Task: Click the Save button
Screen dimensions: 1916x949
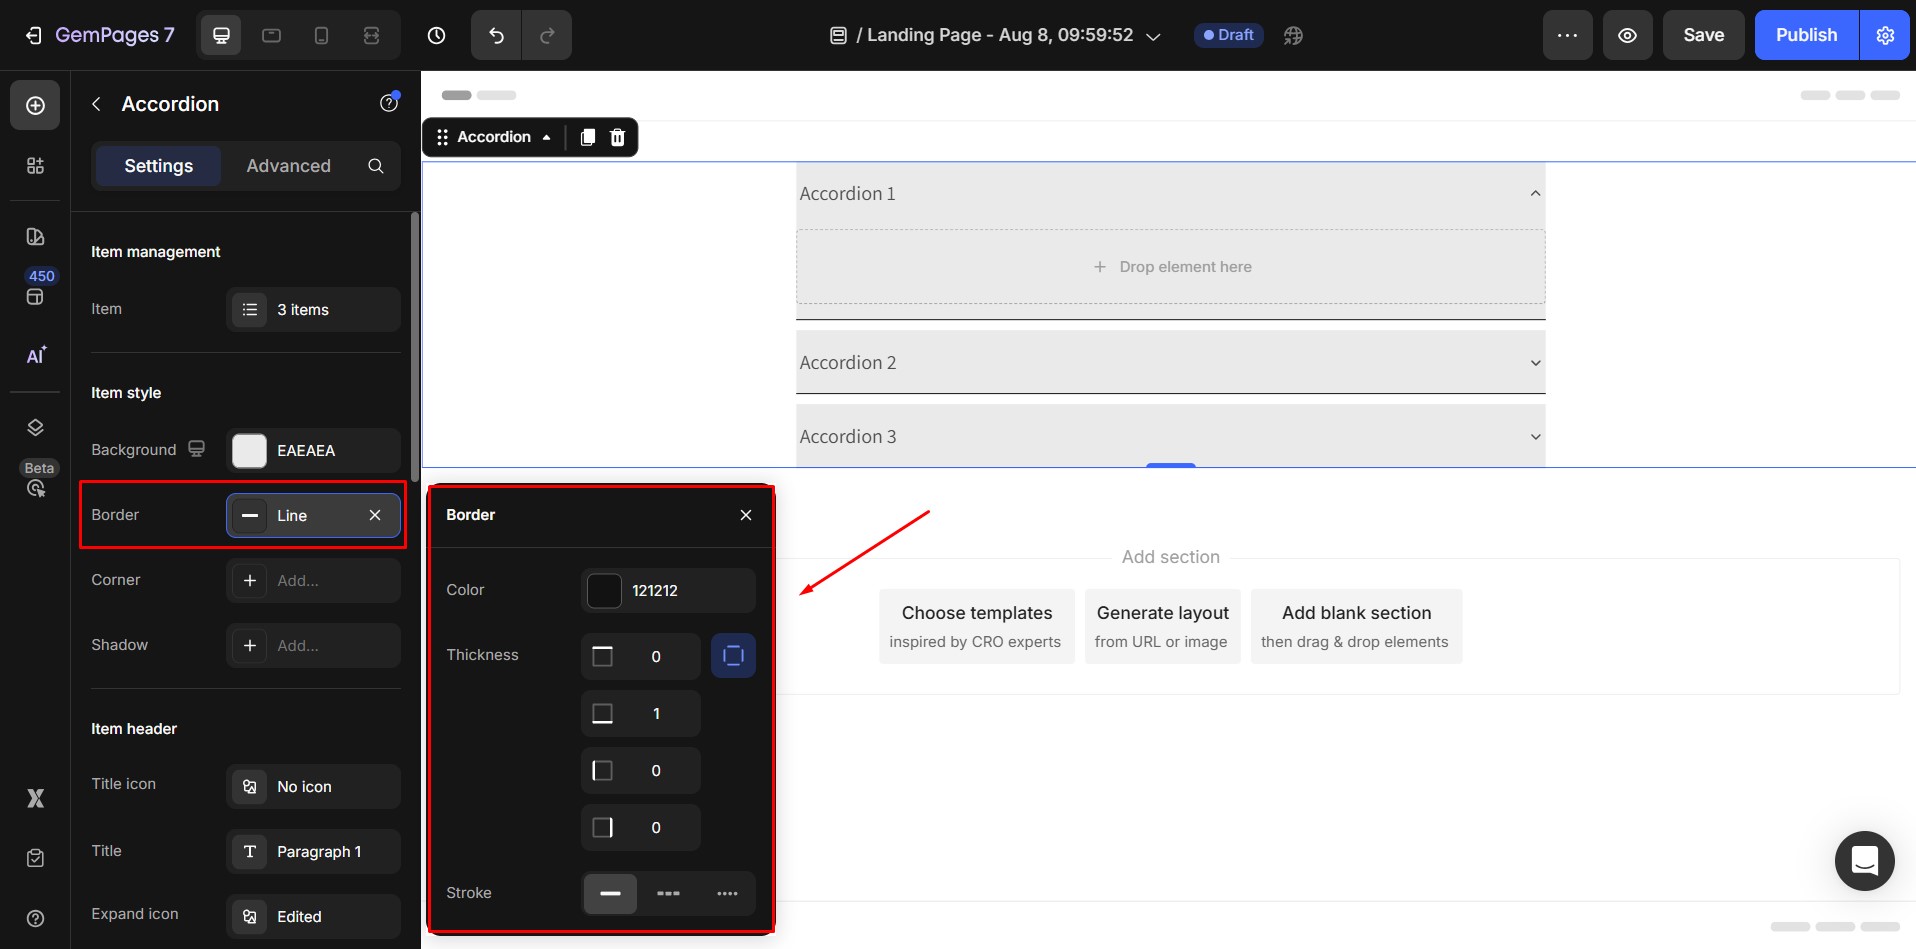Action: pyautogui.click(x=1703, y=36)
